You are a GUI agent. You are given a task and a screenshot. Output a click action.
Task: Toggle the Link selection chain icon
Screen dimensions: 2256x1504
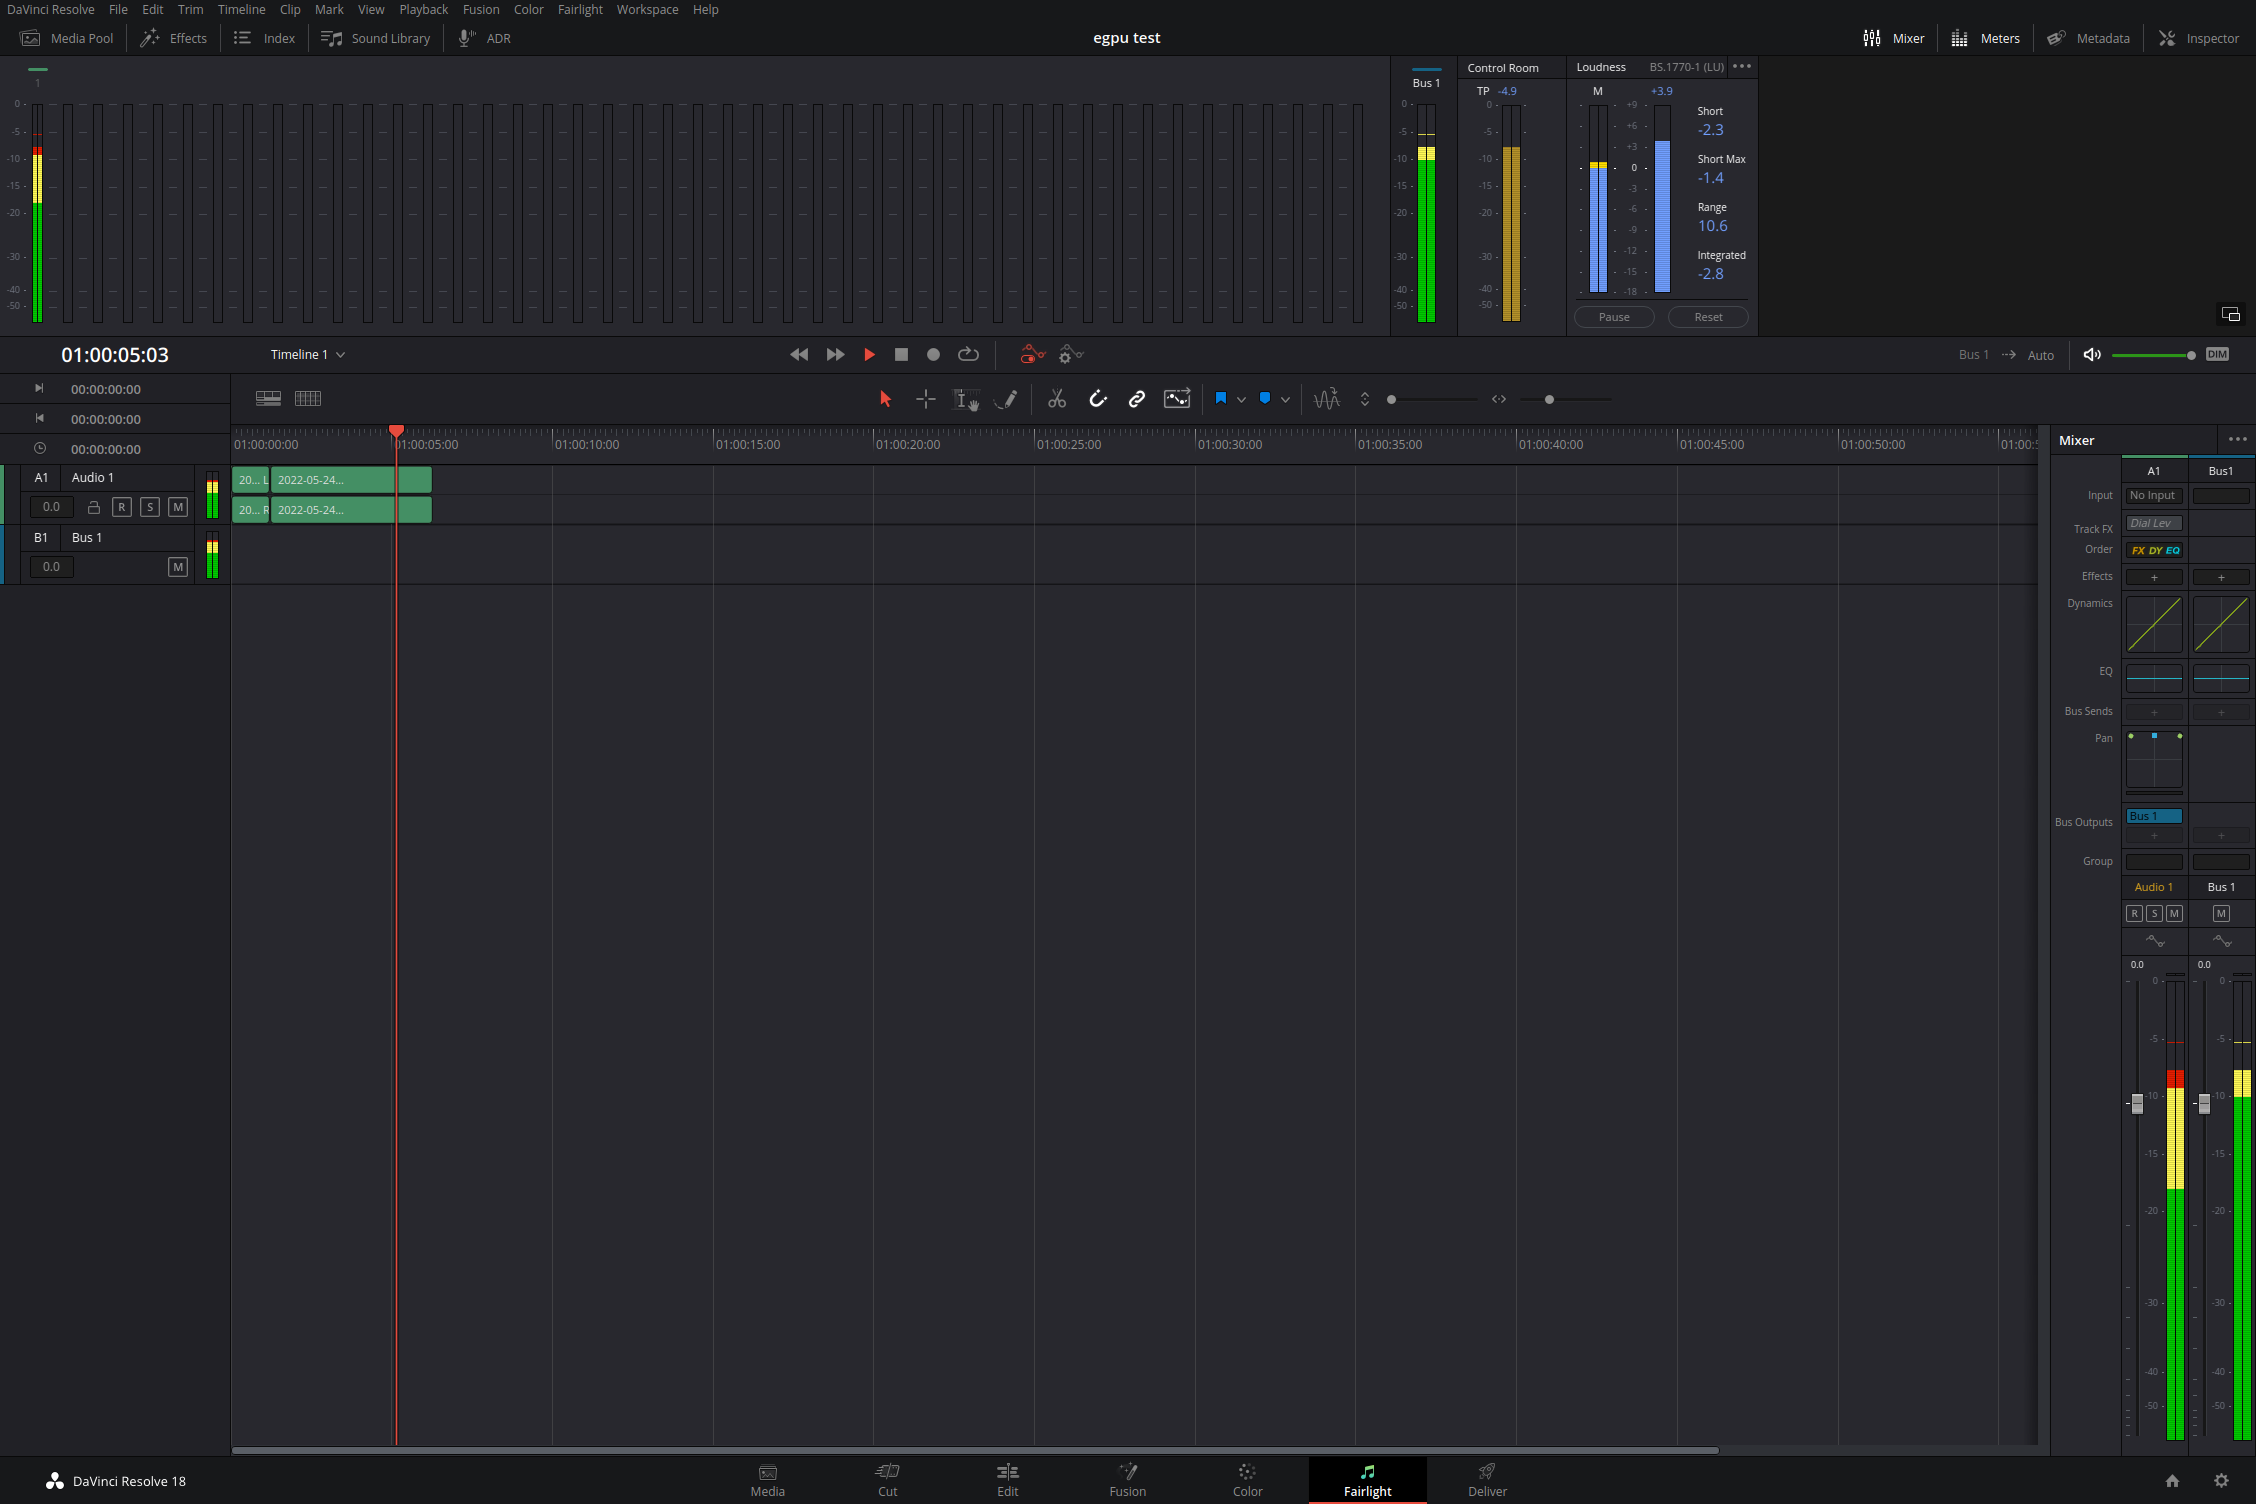[1137, 399]
